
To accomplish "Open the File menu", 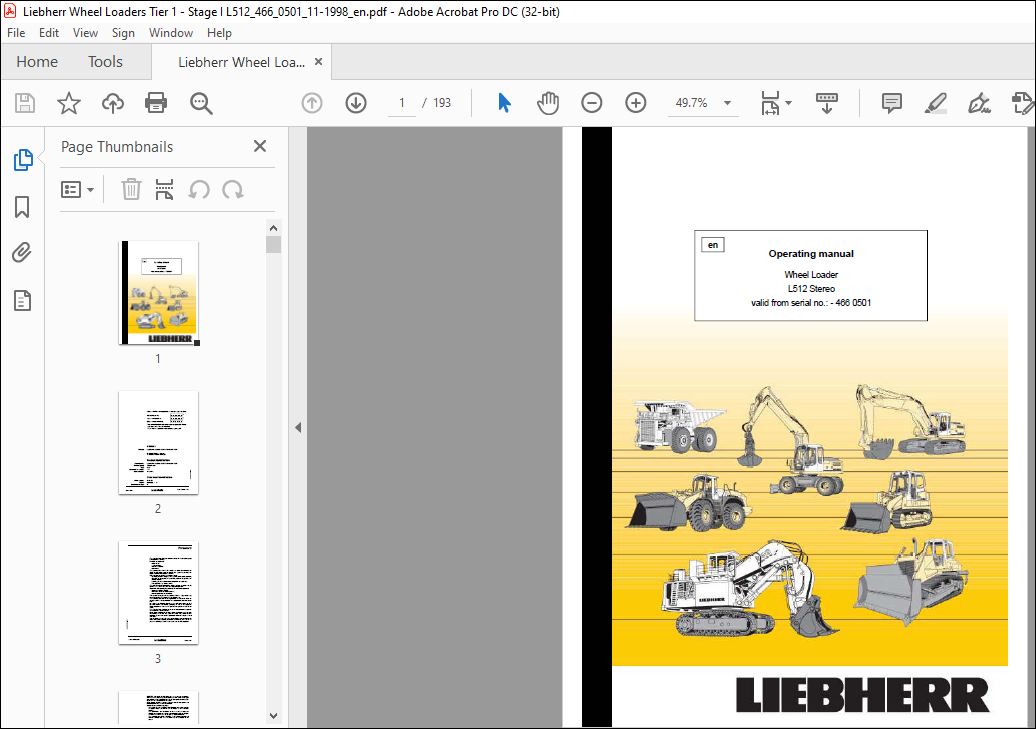I will [x=16, y=32].
